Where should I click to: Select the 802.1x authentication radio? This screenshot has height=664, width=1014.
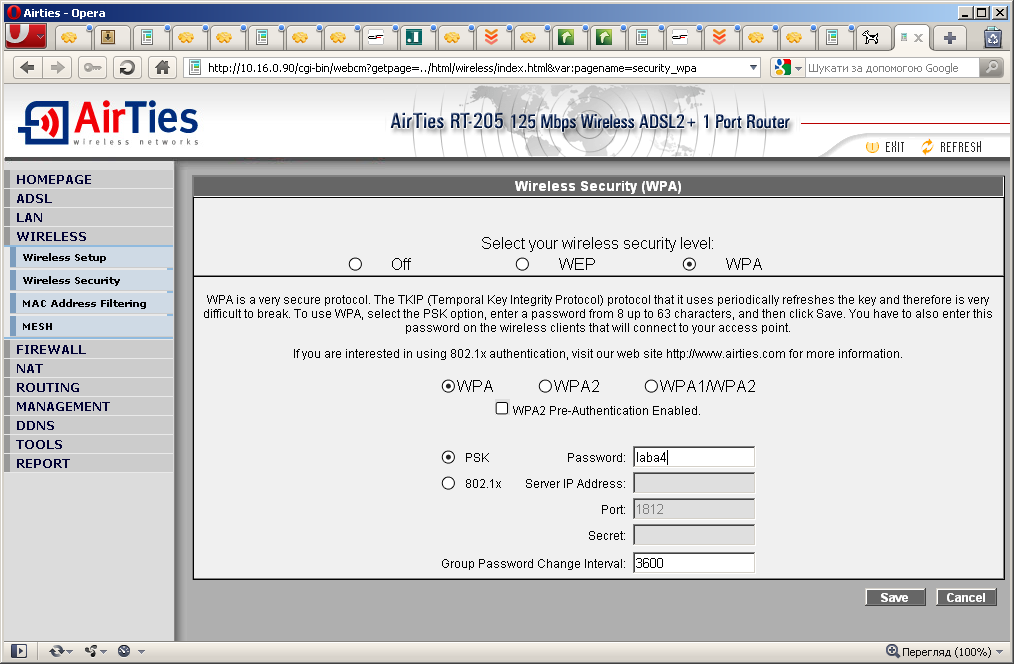coord(448,483)
